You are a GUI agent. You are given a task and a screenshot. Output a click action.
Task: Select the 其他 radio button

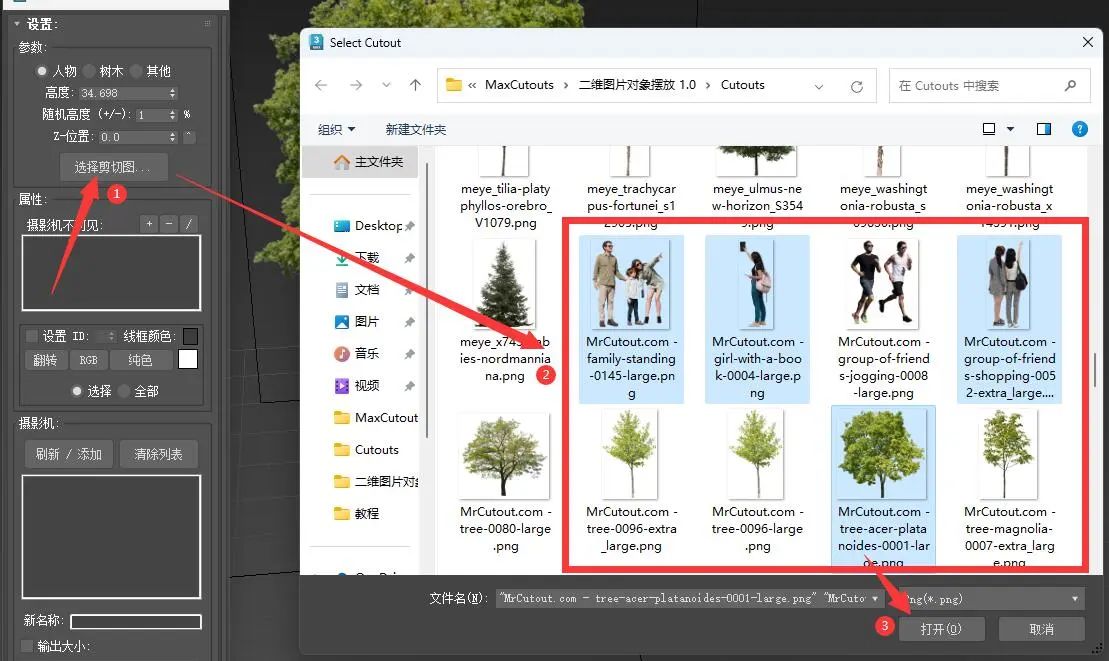point(136,71)
